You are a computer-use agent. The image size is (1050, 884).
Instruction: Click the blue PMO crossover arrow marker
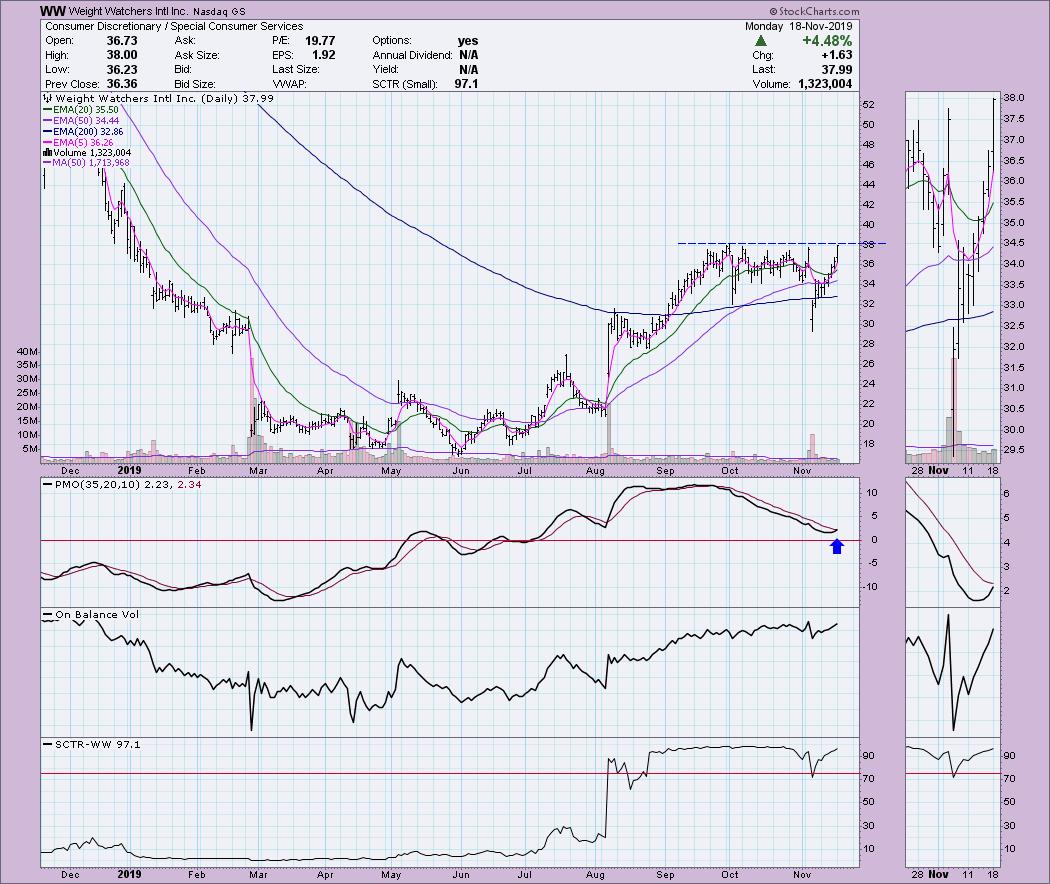click(837, 546)
